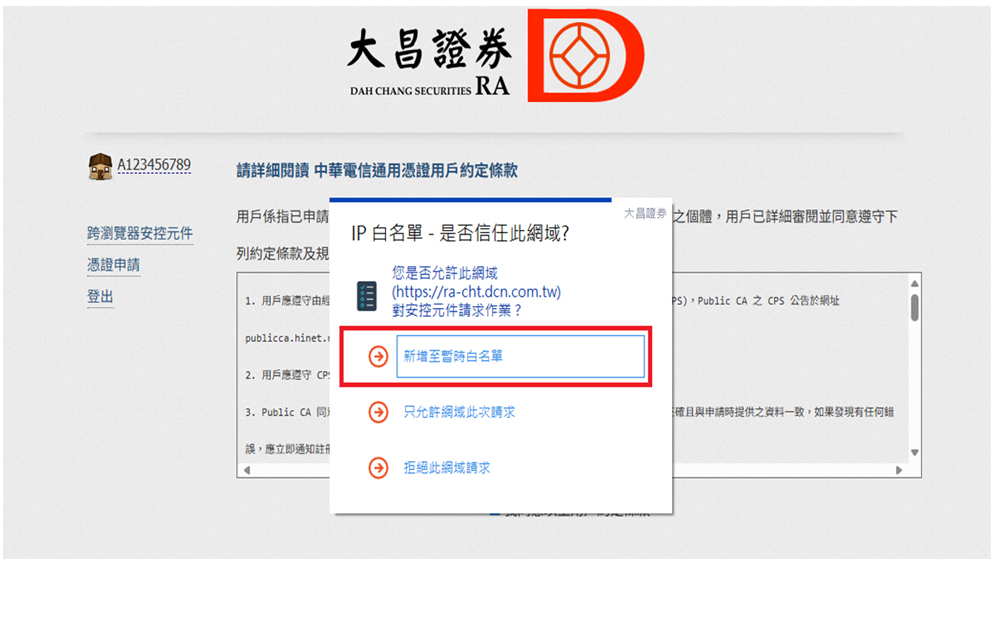The width and height of the screenshot is (995, 634).
Task: Click the terms box scroll left arrow
Action: coord(247,470)
